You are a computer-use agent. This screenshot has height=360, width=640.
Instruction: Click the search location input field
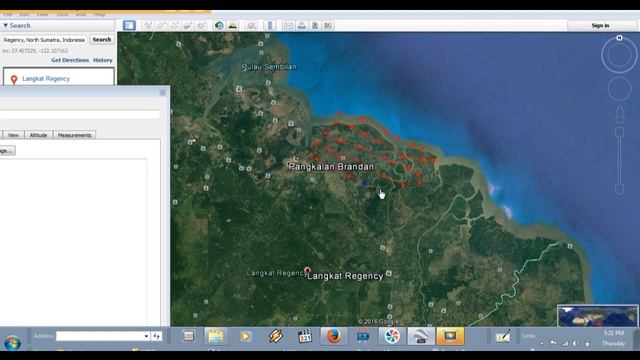(44, 40)
